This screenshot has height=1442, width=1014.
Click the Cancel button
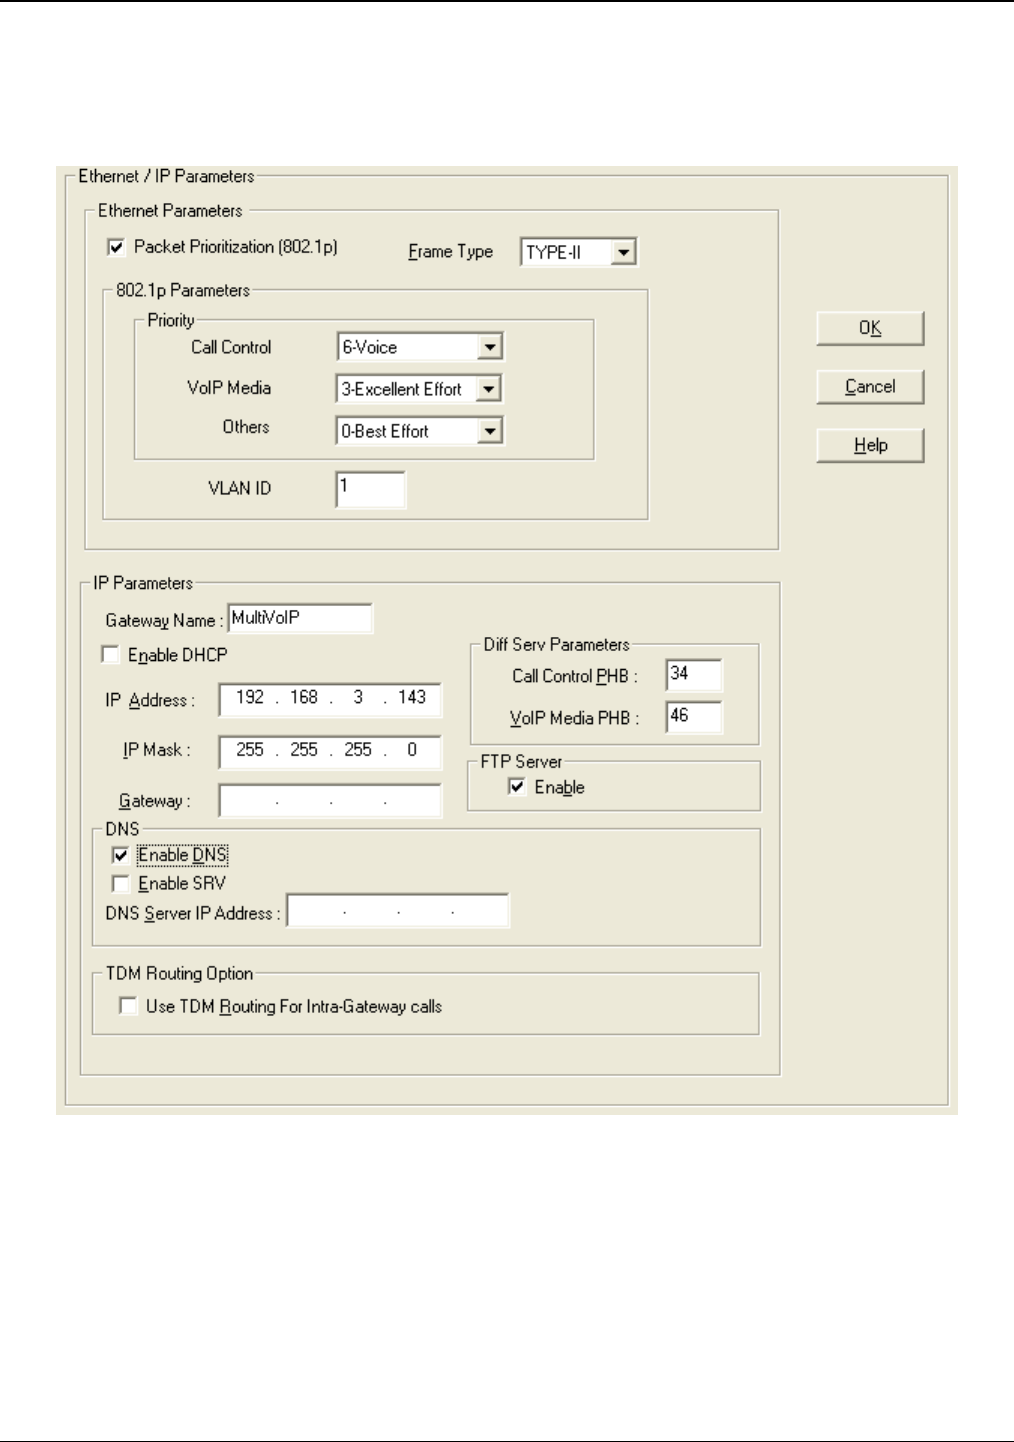tap(870, 387)
